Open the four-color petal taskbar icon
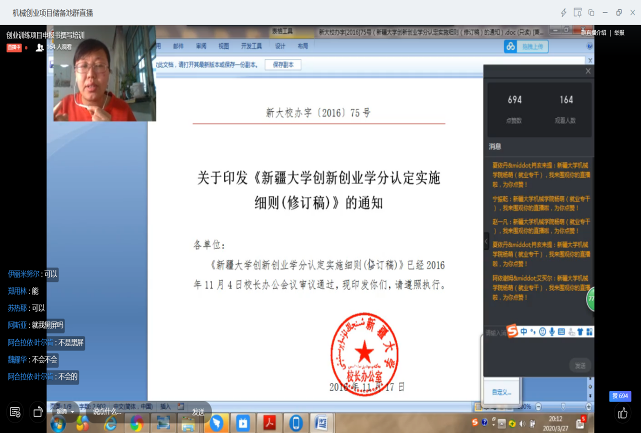This screenshot has height=433, width=641. tap(83, 424)
